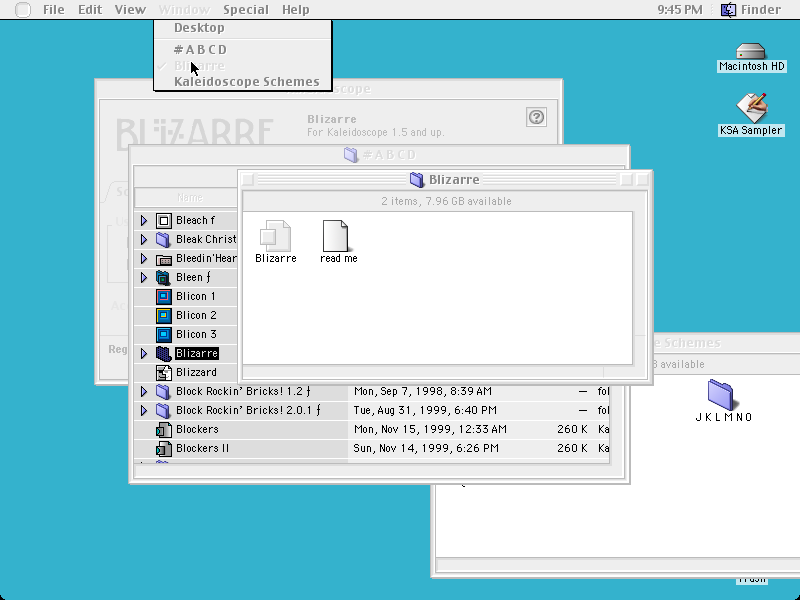Expand Block Rockin' Bricks! 1.2 folder

pyautogui.click(x=144, y=391)
